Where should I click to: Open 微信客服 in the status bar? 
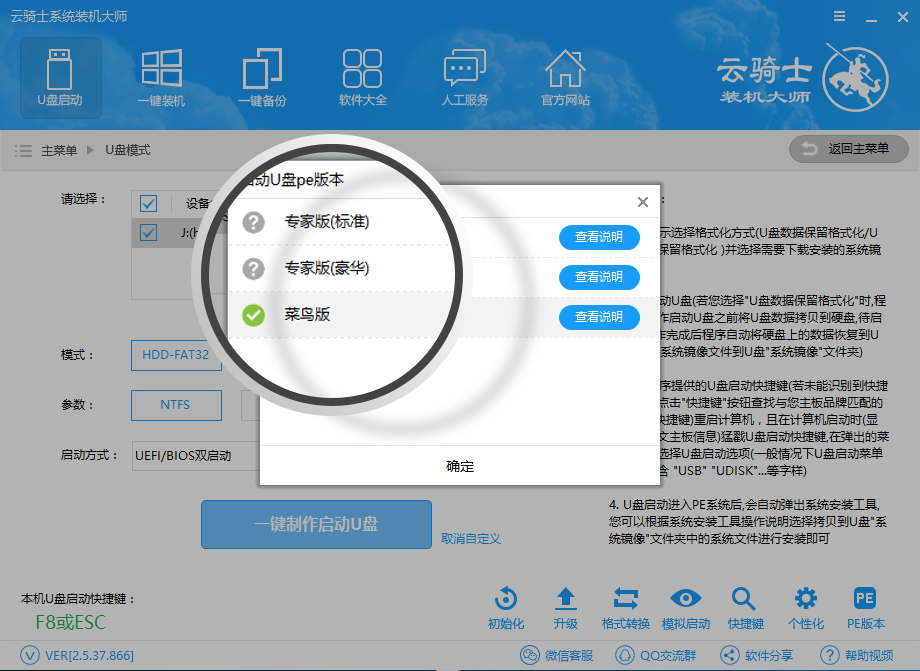[557, 655]
